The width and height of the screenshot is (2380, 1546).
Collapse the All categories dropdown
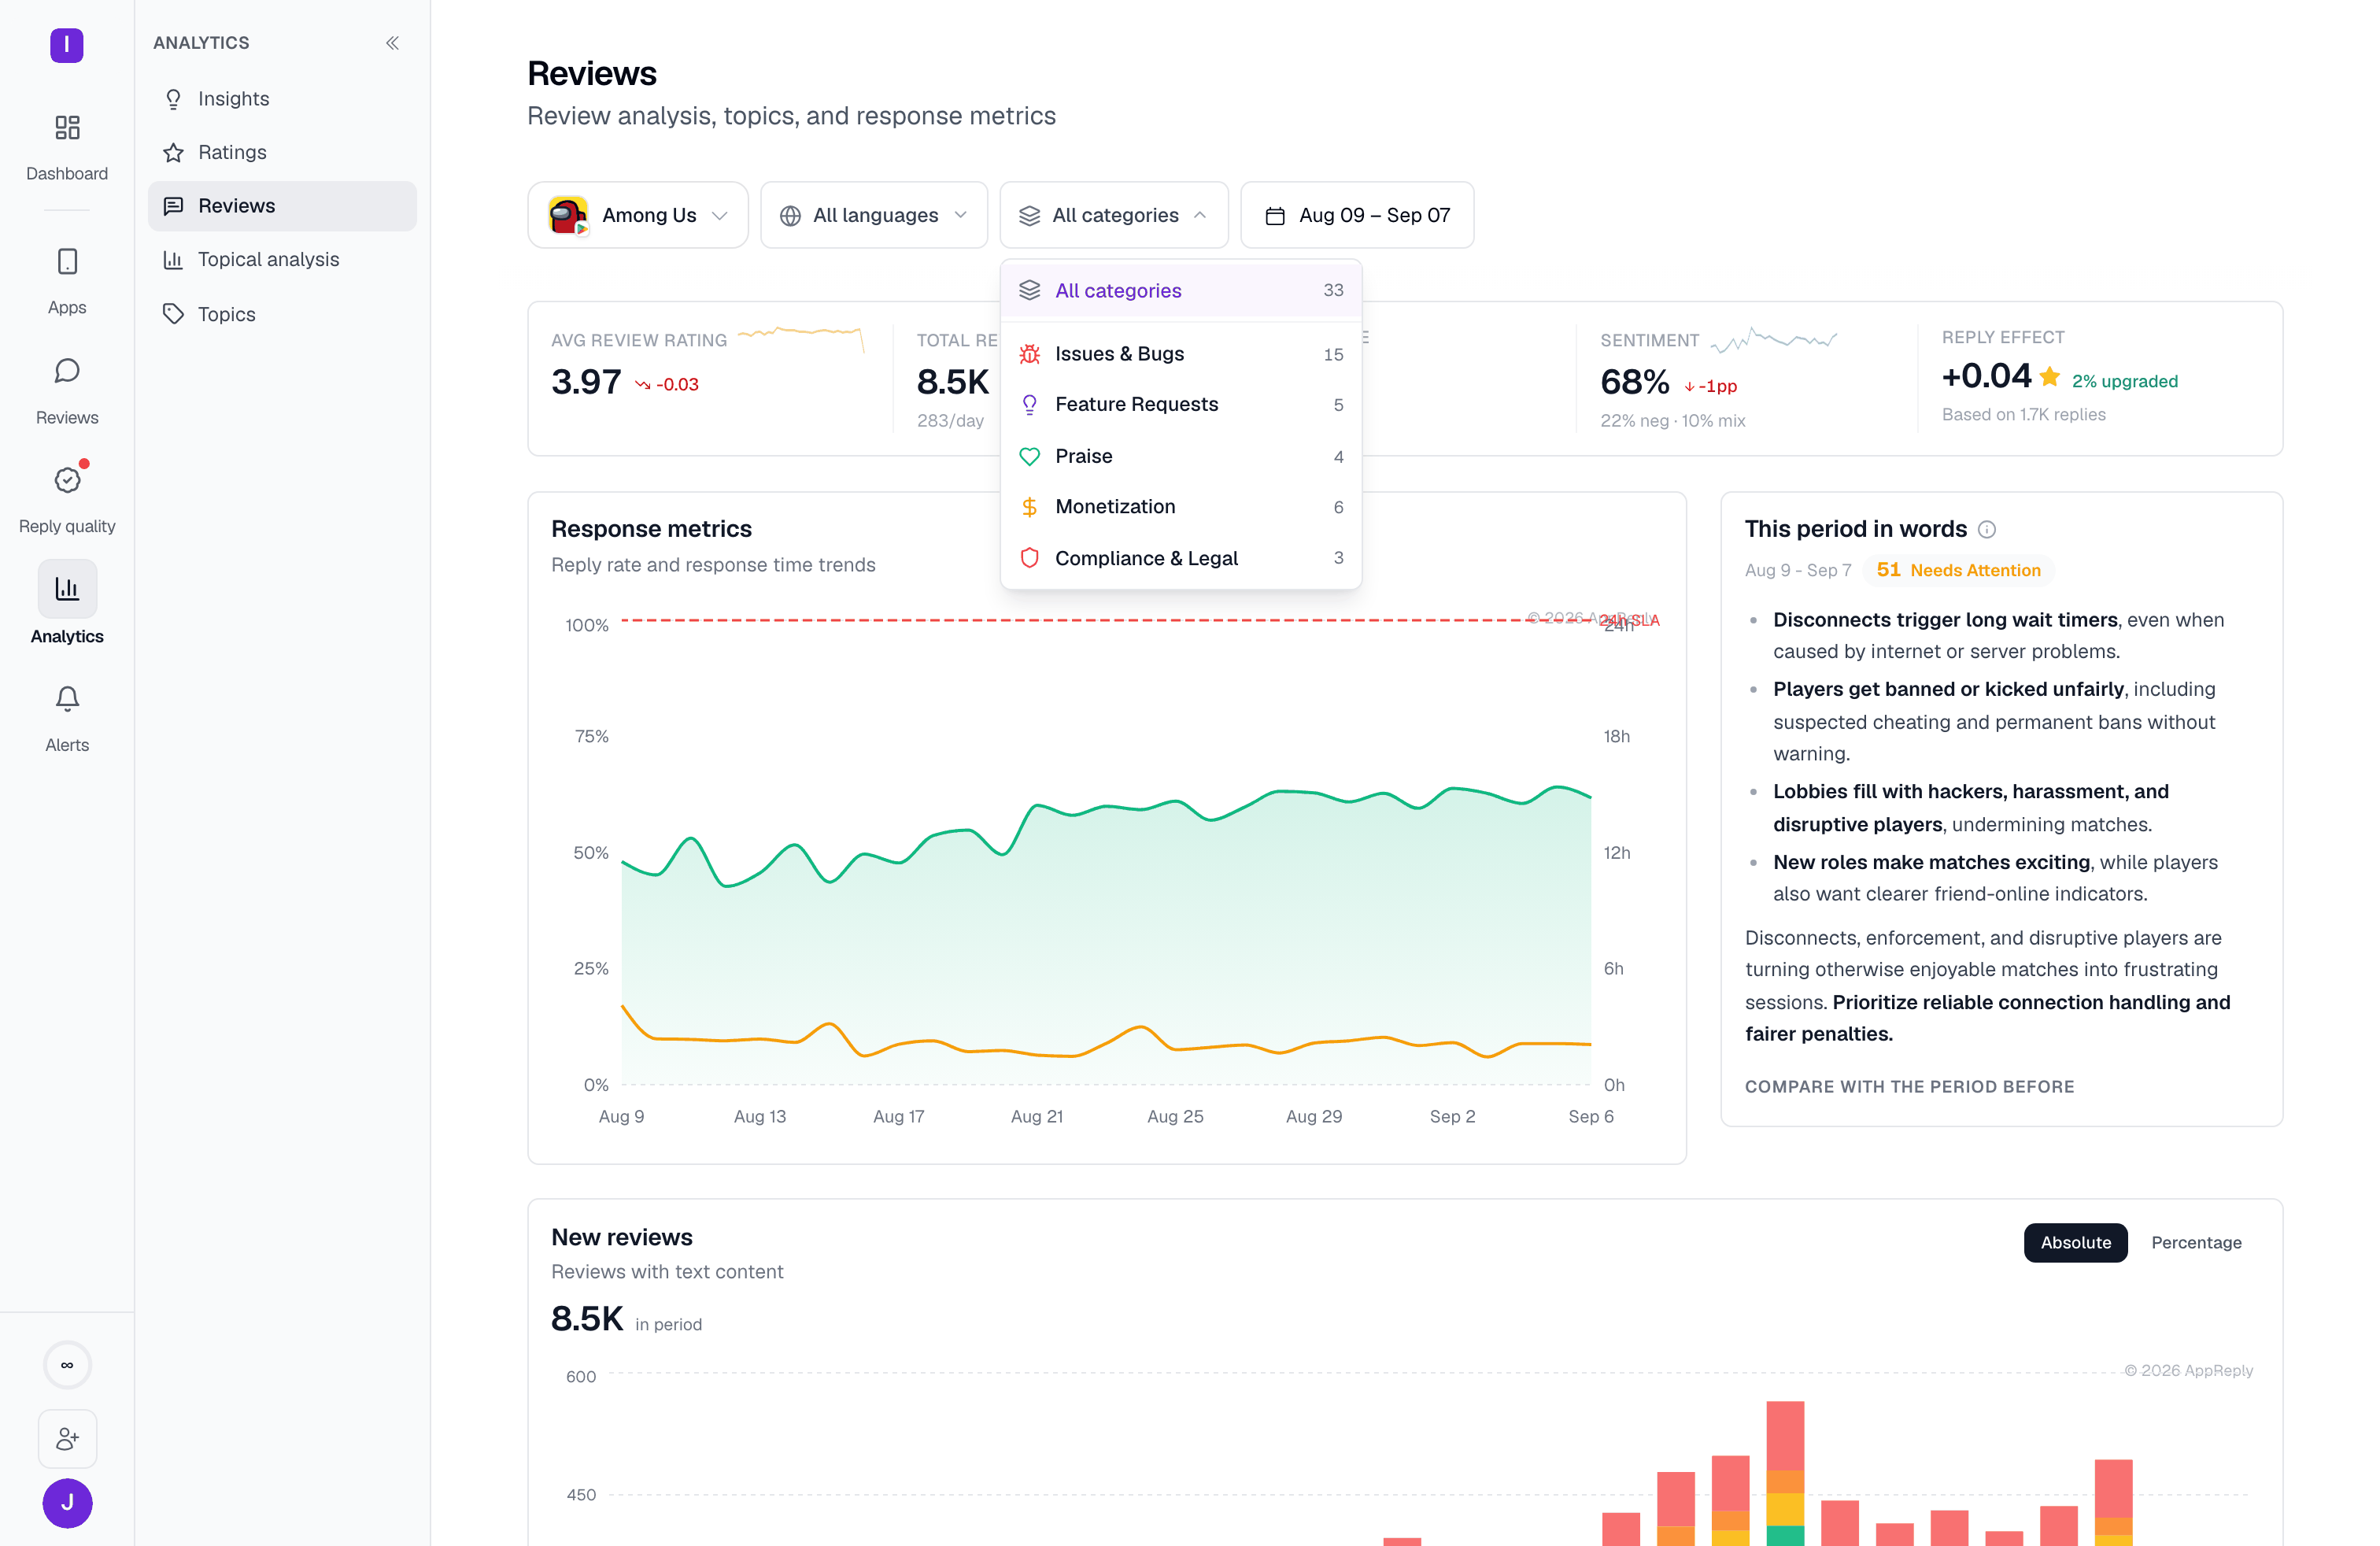click(x=1114, y=215)
